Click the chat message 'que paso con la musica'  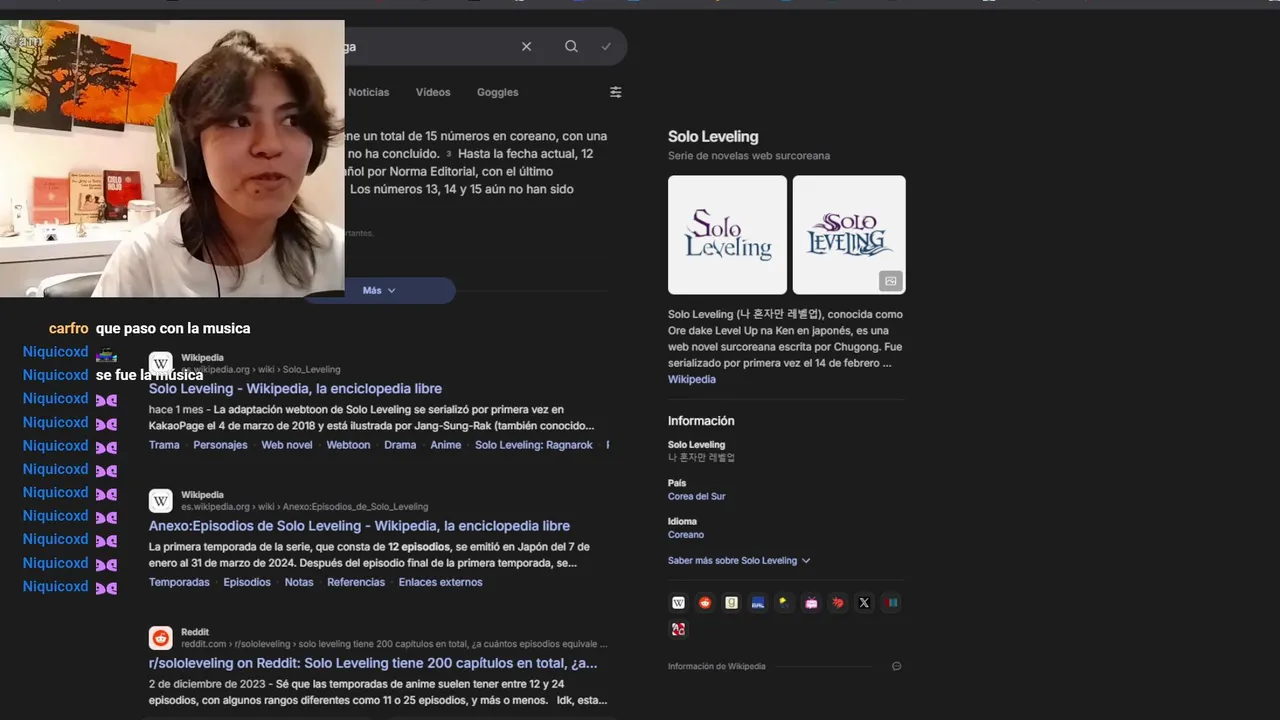pyautogui.click(x=173, y=328)
